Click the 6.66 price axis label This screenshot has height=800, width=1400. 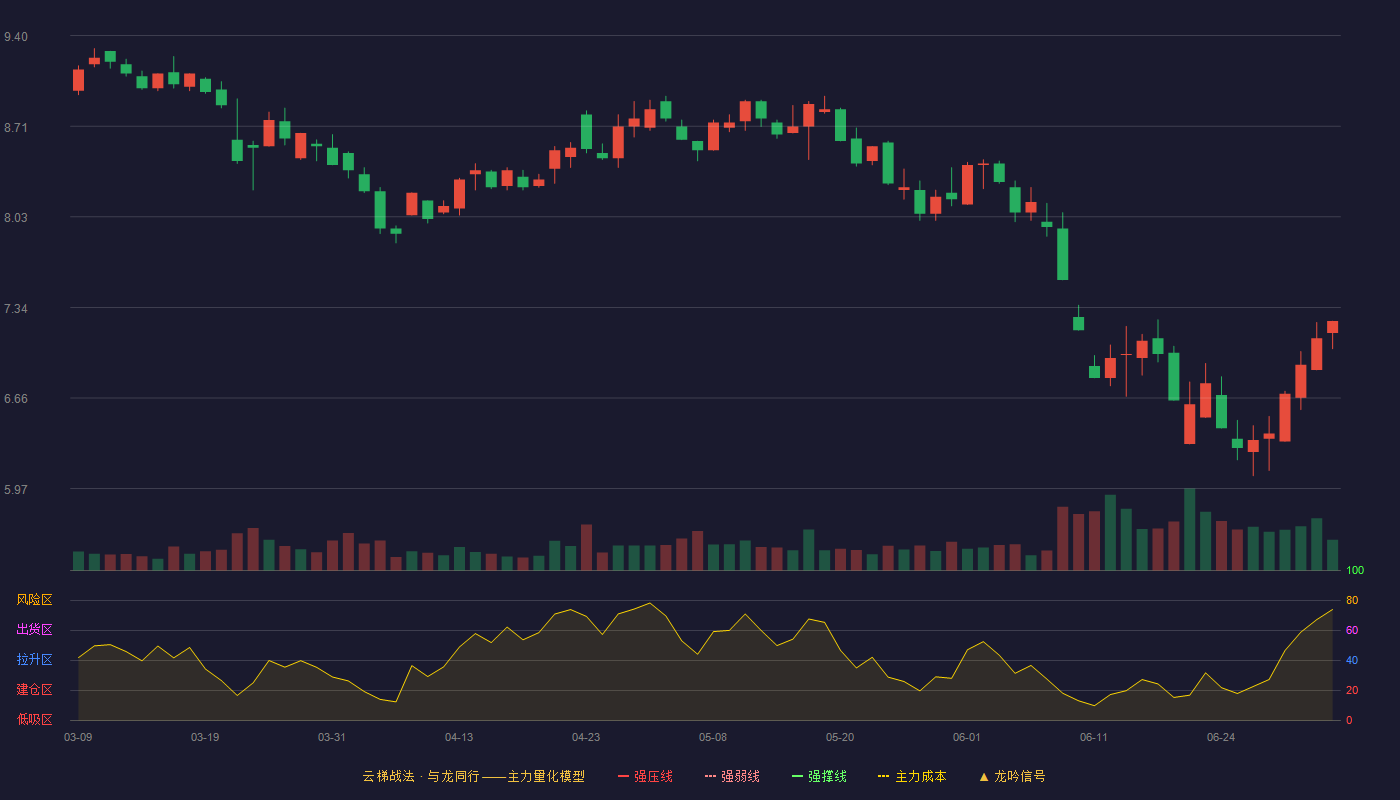click(16, 399)
